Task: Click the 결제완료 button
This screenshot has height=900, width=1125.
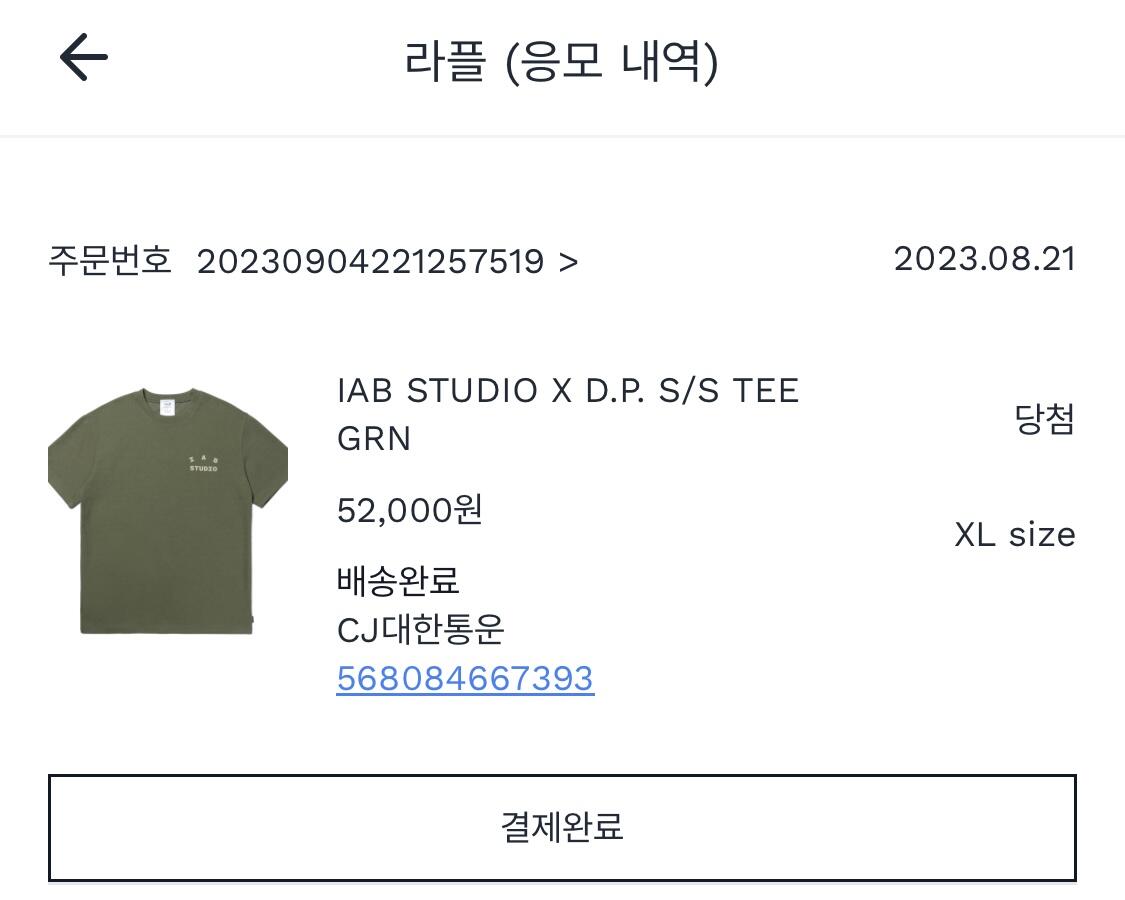Action: (x=562, y=828)
